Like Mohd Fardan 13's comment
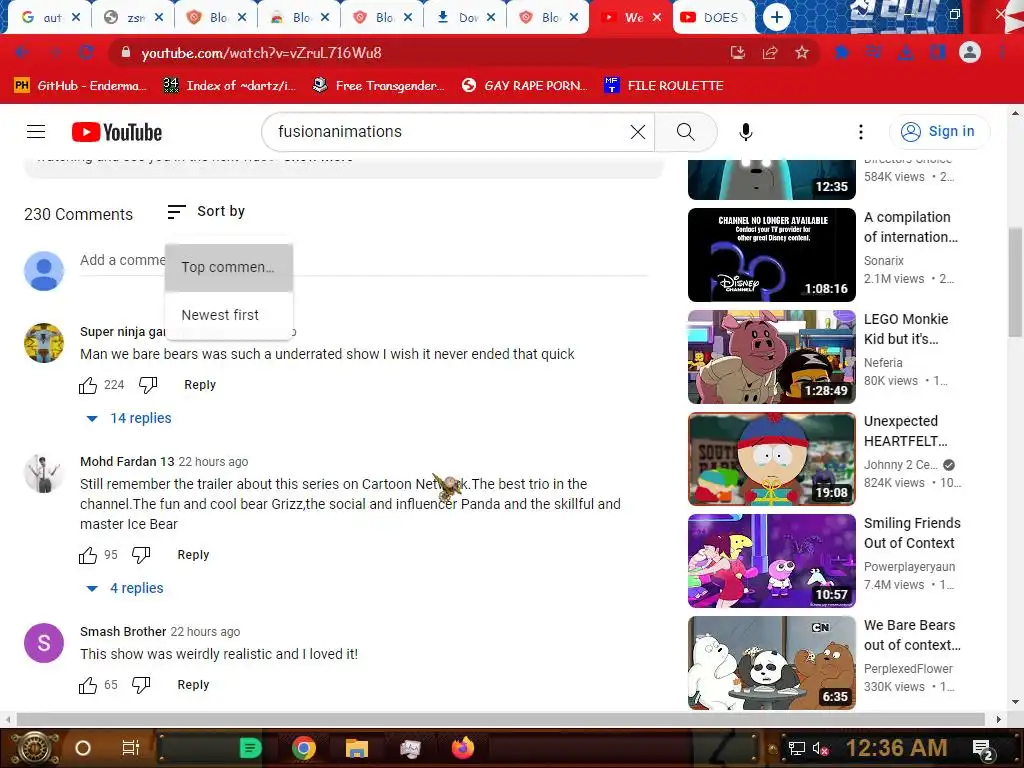1024x768 pixels. pyautogui.click(x=88, y=554)
